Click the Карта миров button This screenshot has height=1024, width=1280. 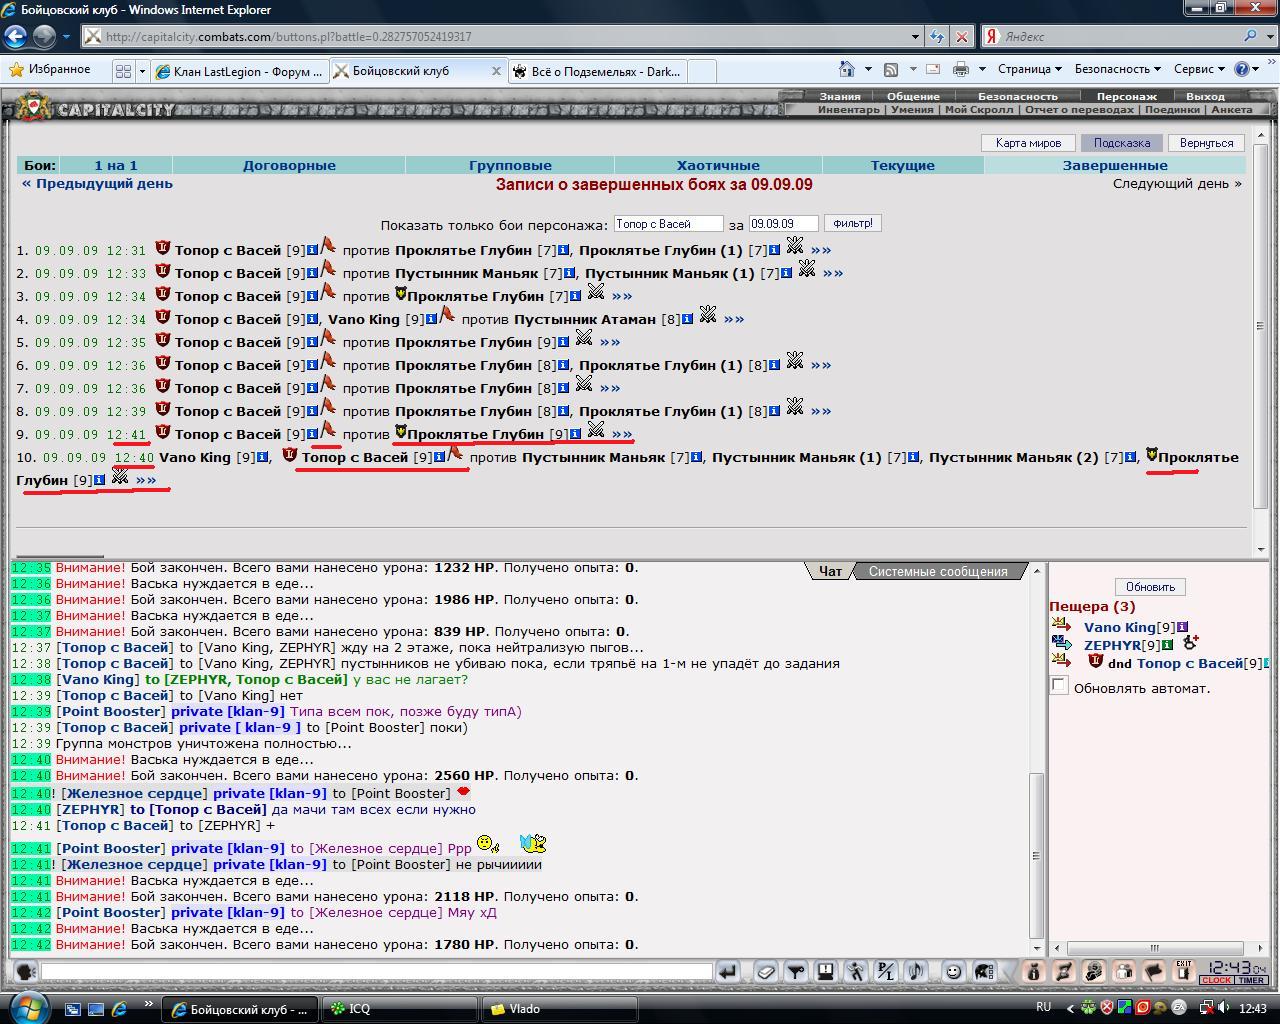click(1028, 143)
